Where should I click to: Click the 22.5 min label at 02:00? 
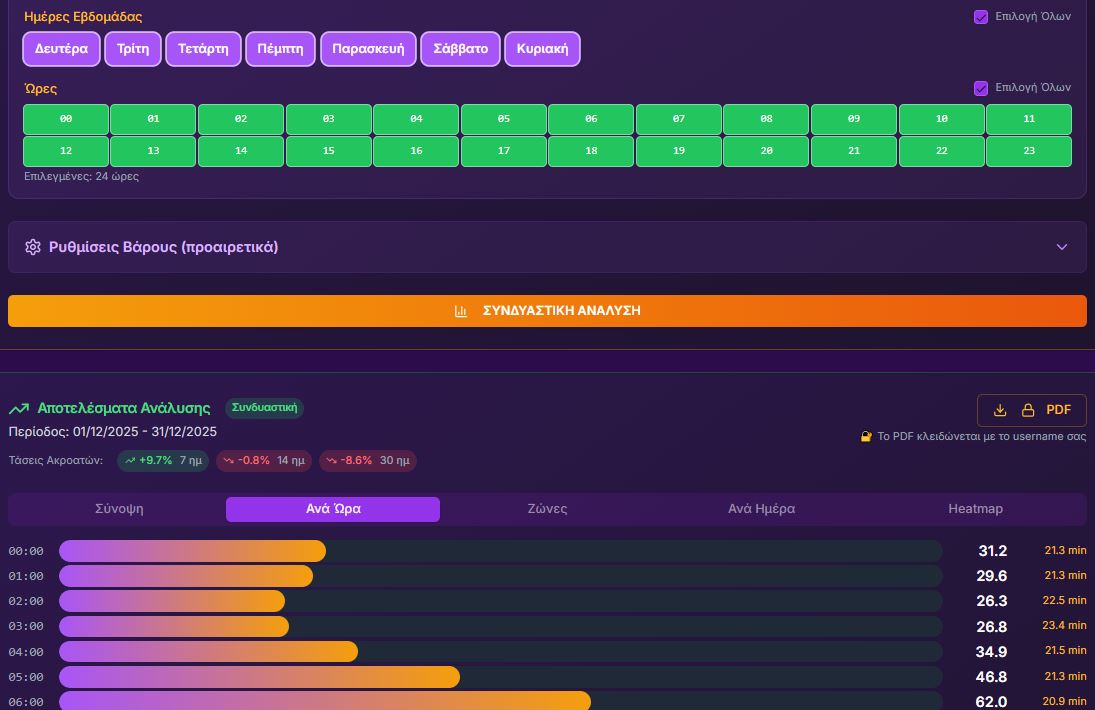coord(1064,600)
